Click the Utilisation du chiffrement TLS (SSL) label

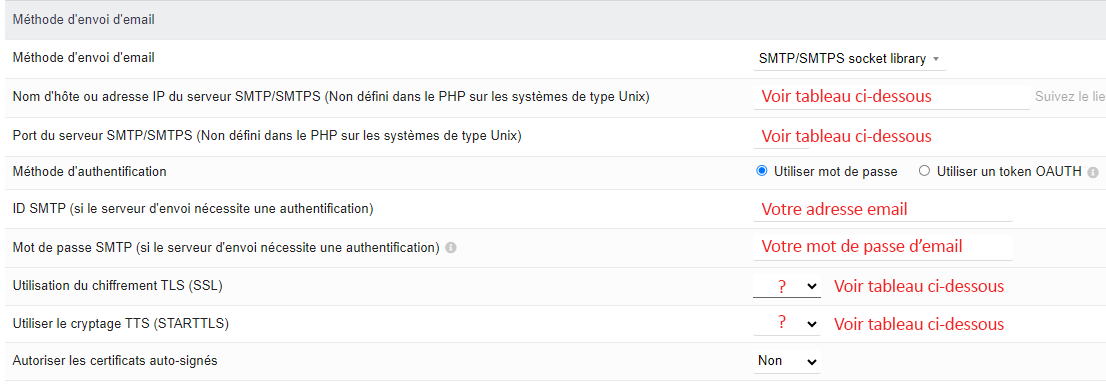[x=121, y=285]
